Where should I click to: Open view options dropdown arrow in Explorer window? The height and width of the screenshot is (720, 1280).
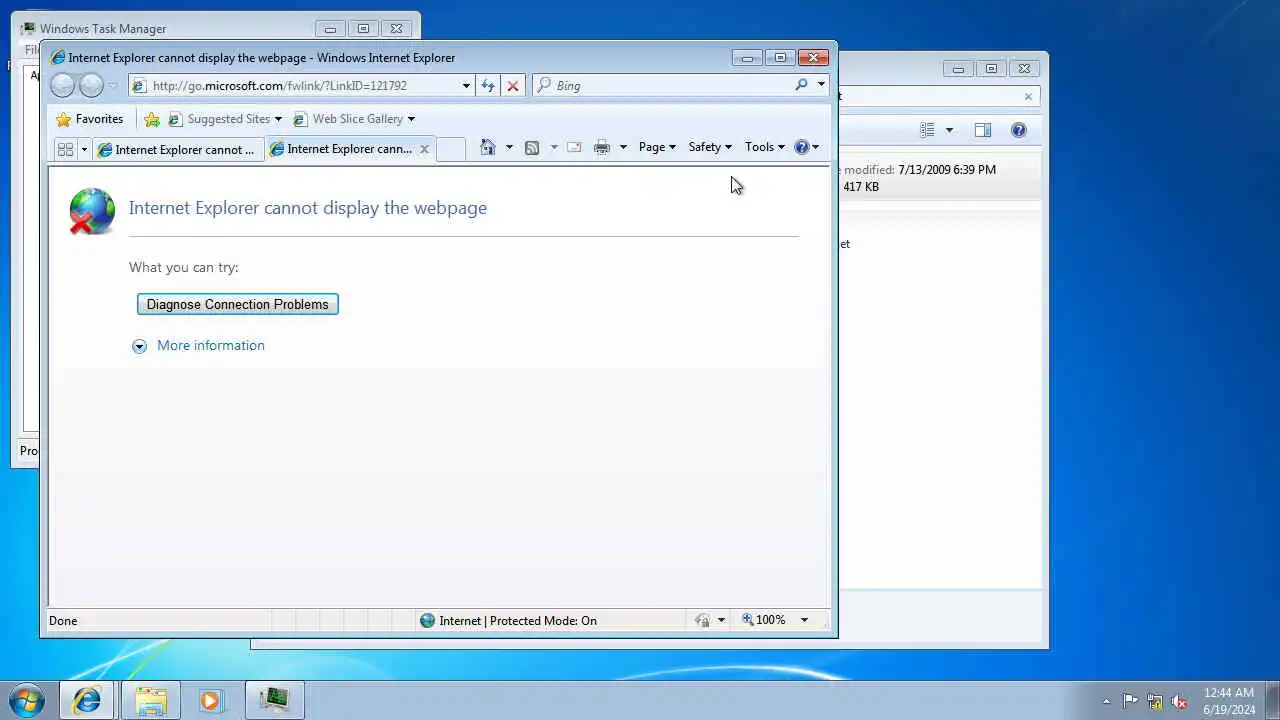click(949, 130)
